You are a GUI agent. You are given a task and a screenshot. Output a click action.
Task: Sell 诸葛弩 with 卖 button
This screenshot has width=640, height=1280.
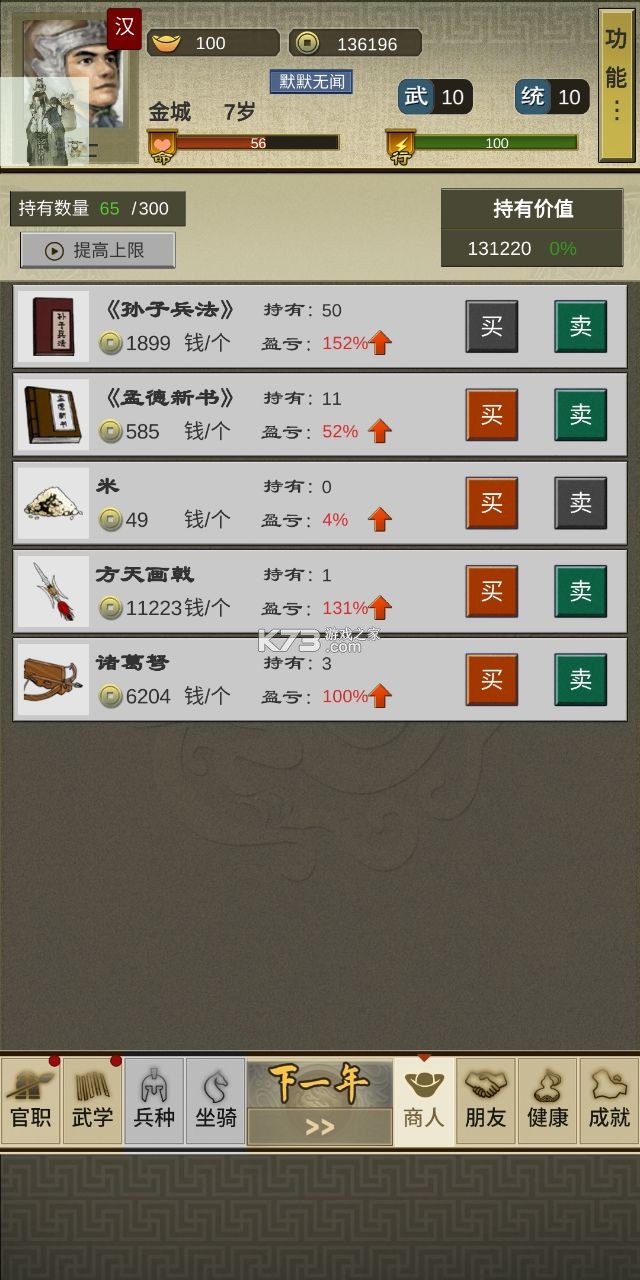[581, 679]
